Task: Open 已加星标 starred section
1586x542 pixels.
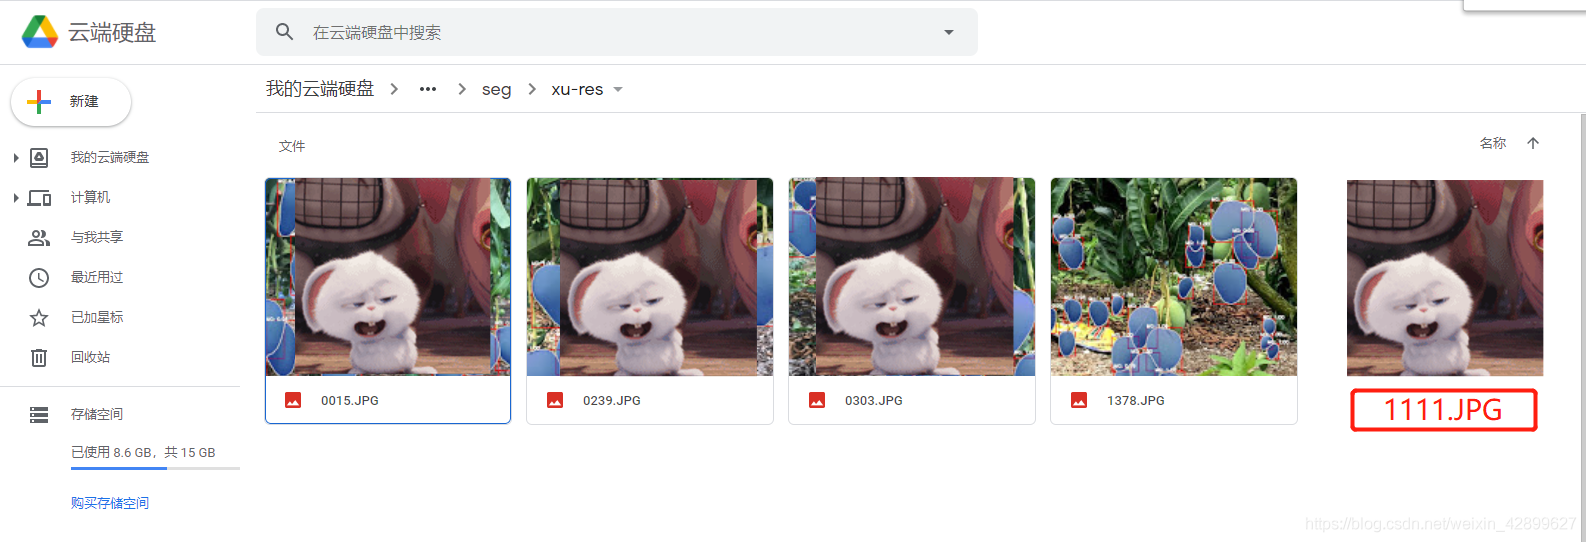Action: [97, 318]
